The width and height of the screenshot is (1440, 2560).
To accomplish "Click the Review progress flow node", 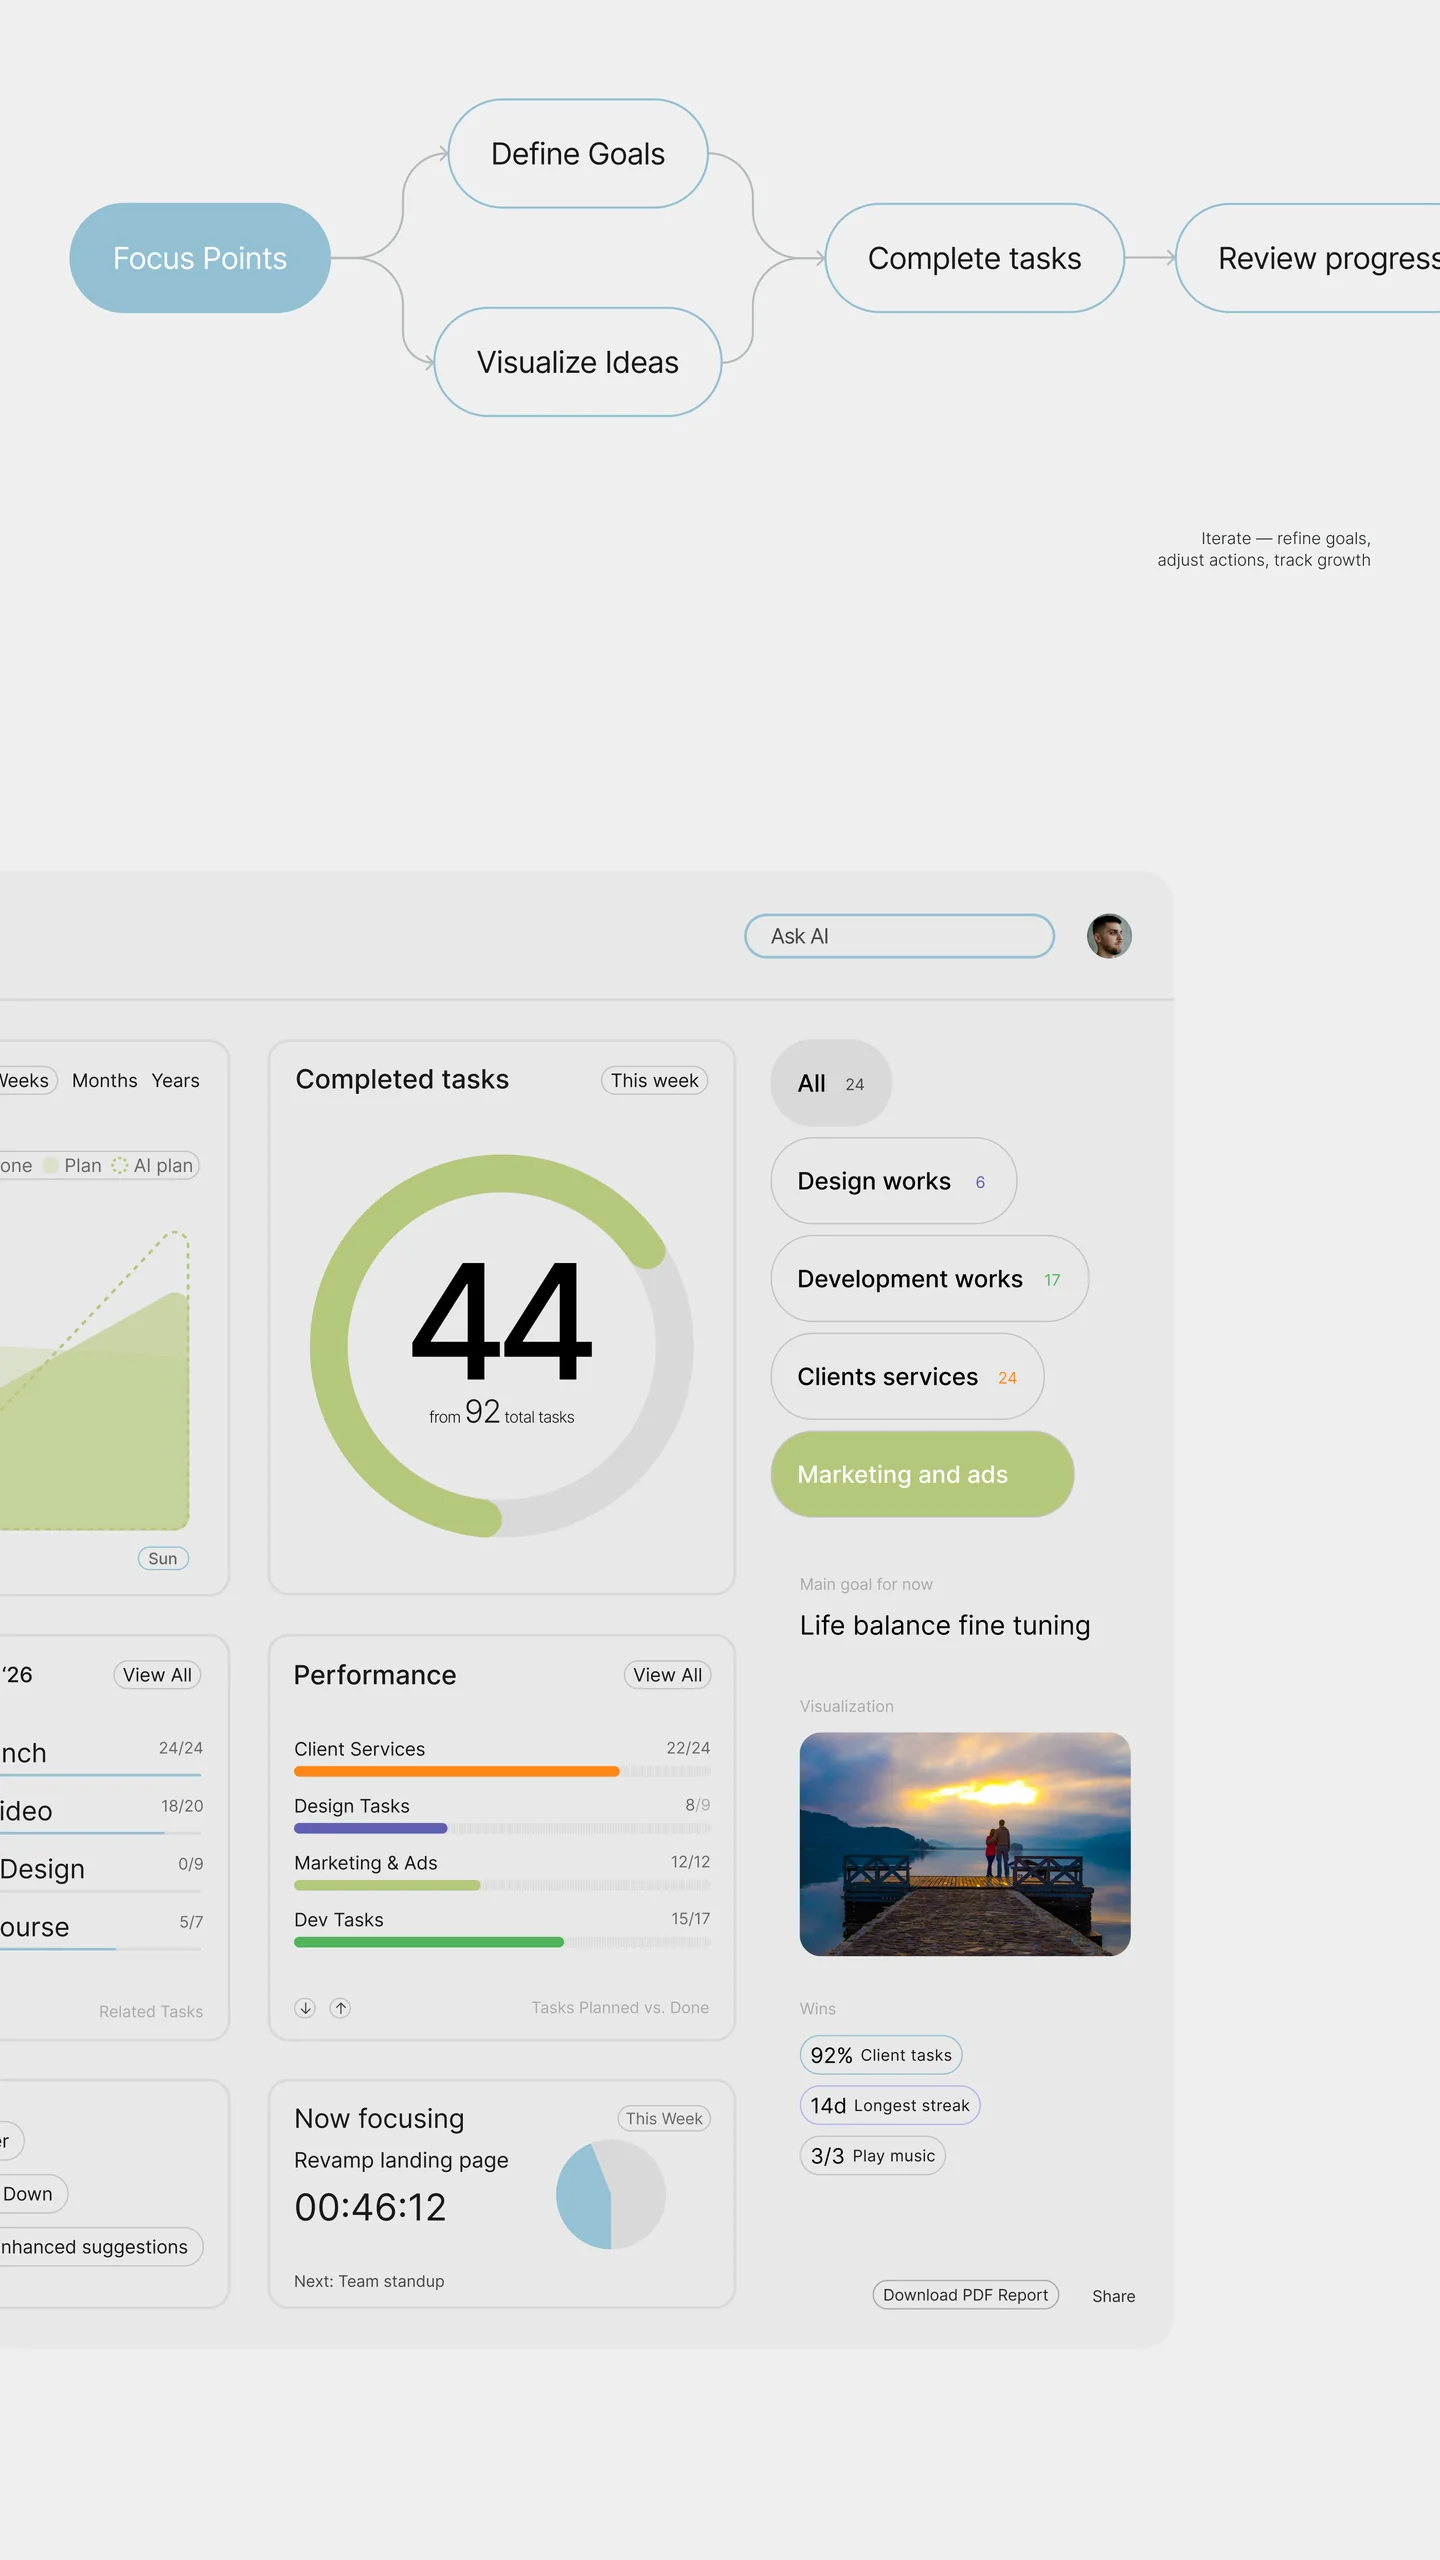I will [x=1308, y=258].
